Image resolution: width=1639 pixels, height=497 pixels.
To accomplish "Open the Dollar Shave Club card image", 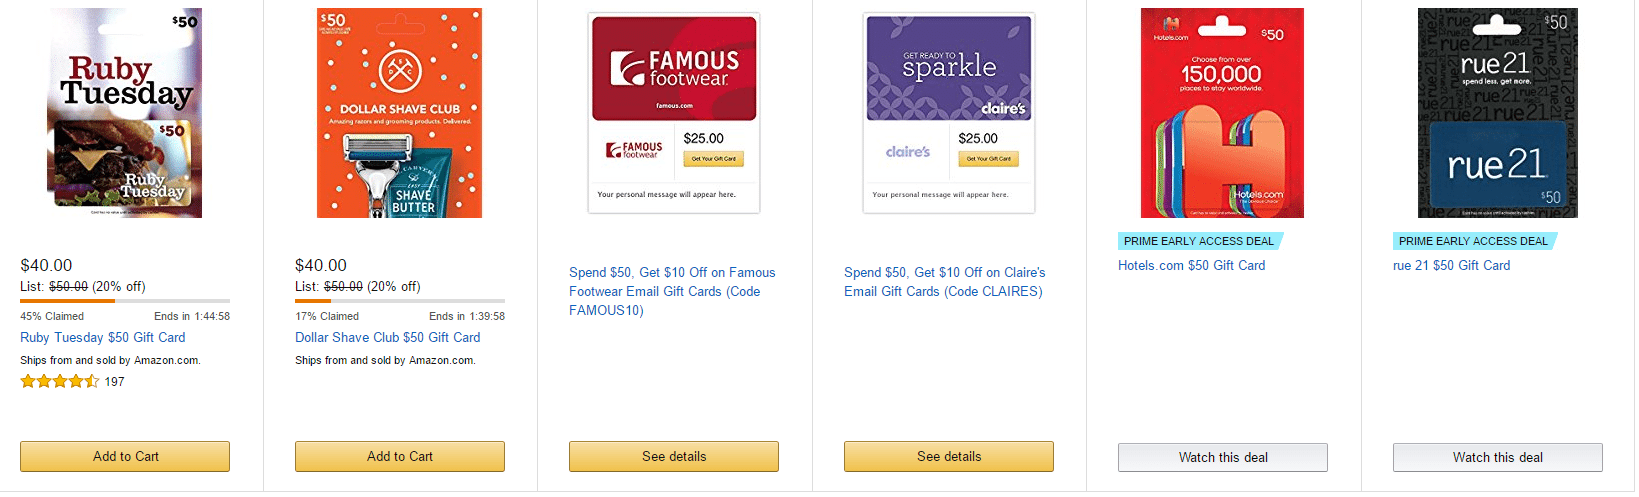I will [399, 113].
